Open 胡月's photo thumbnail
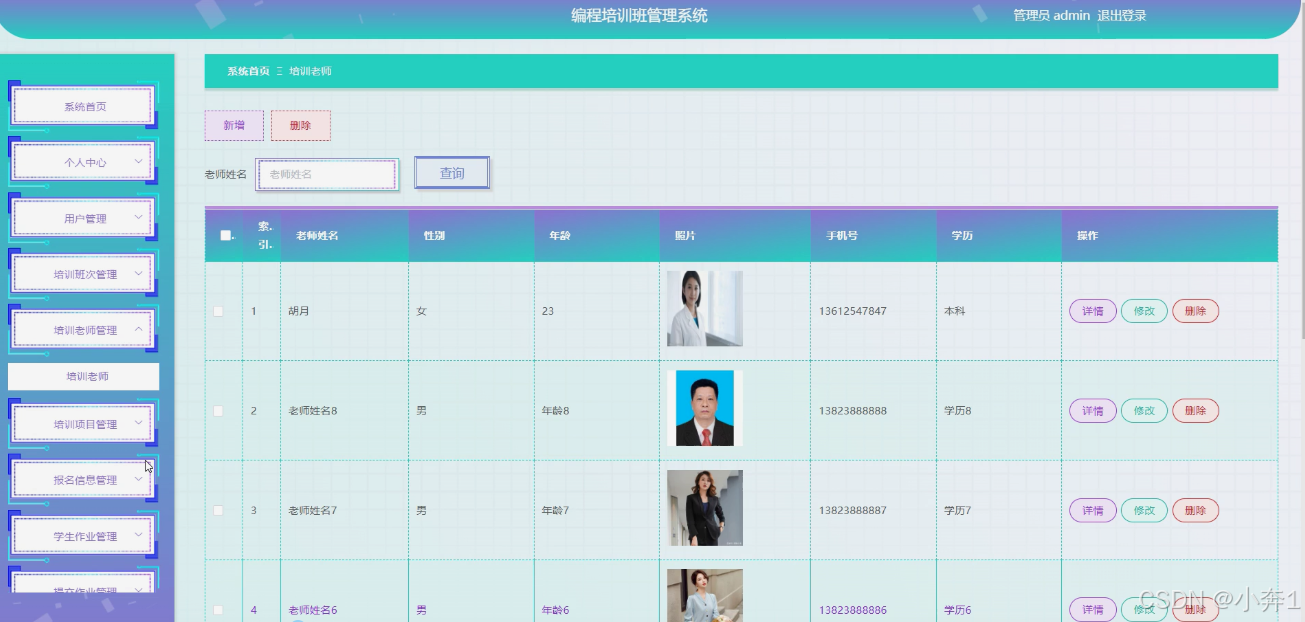The image size is (1305, 622). coord(705,308)
